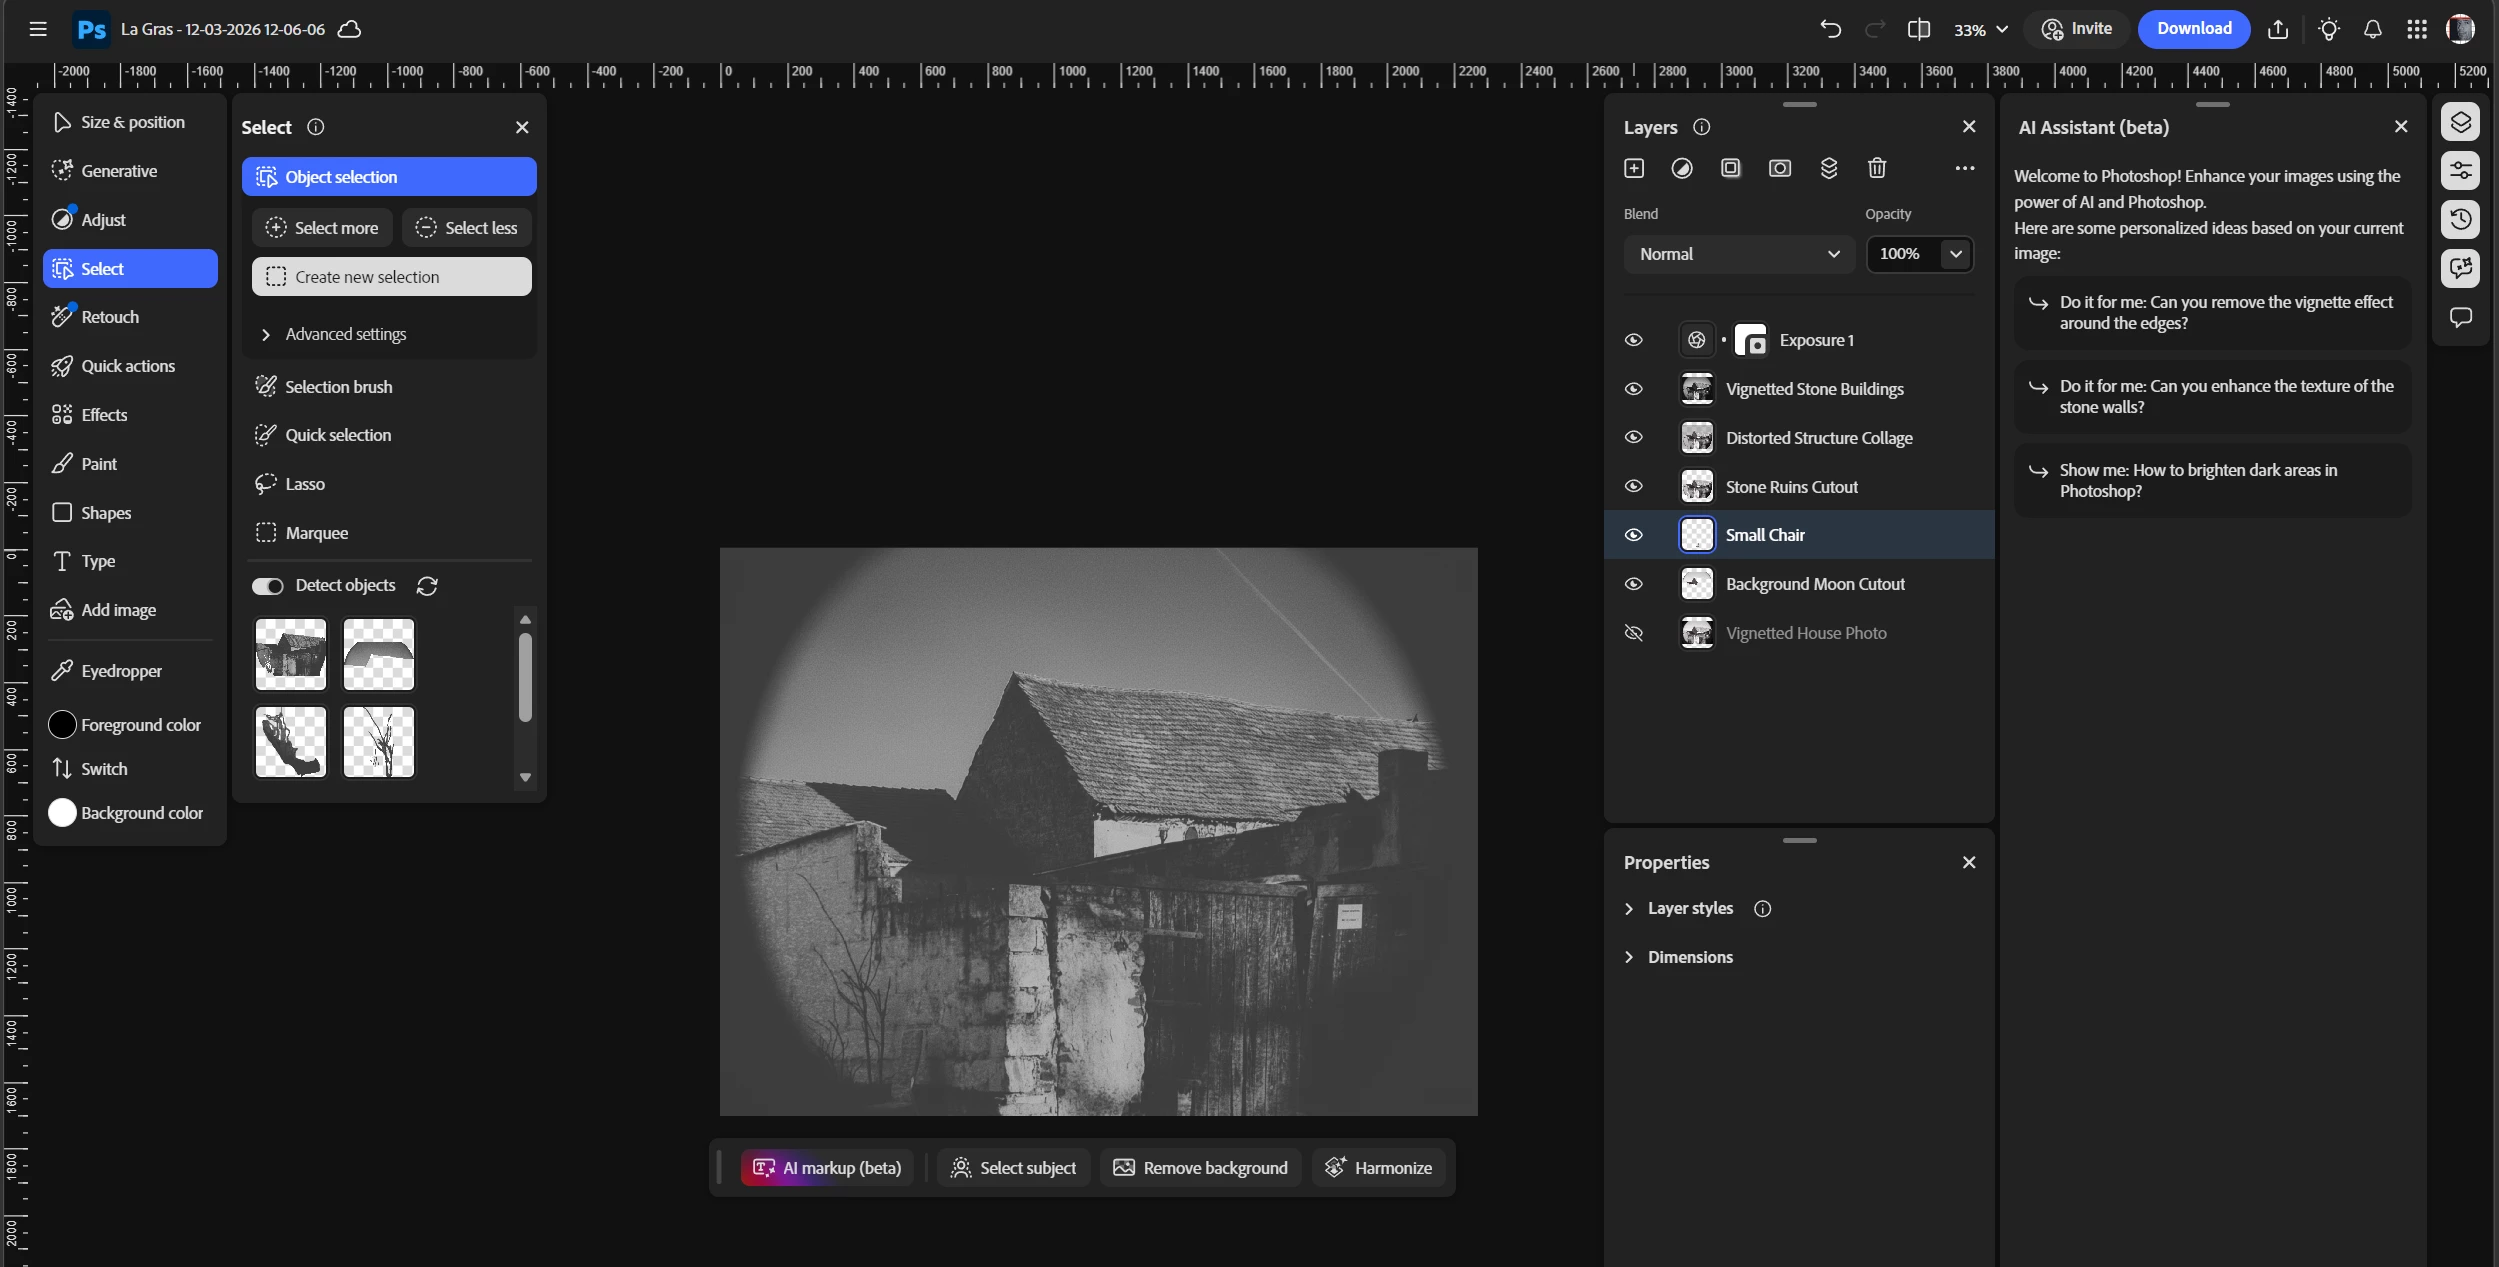Open the apps grid icon

pyautogui.click(x=2417, y=29)
